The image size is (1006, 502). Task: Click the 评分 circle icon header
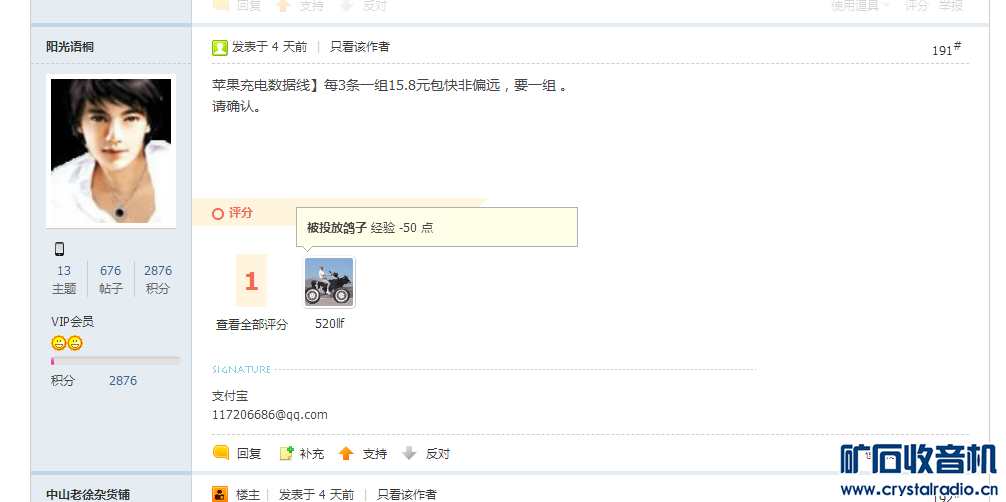point(218,213)
